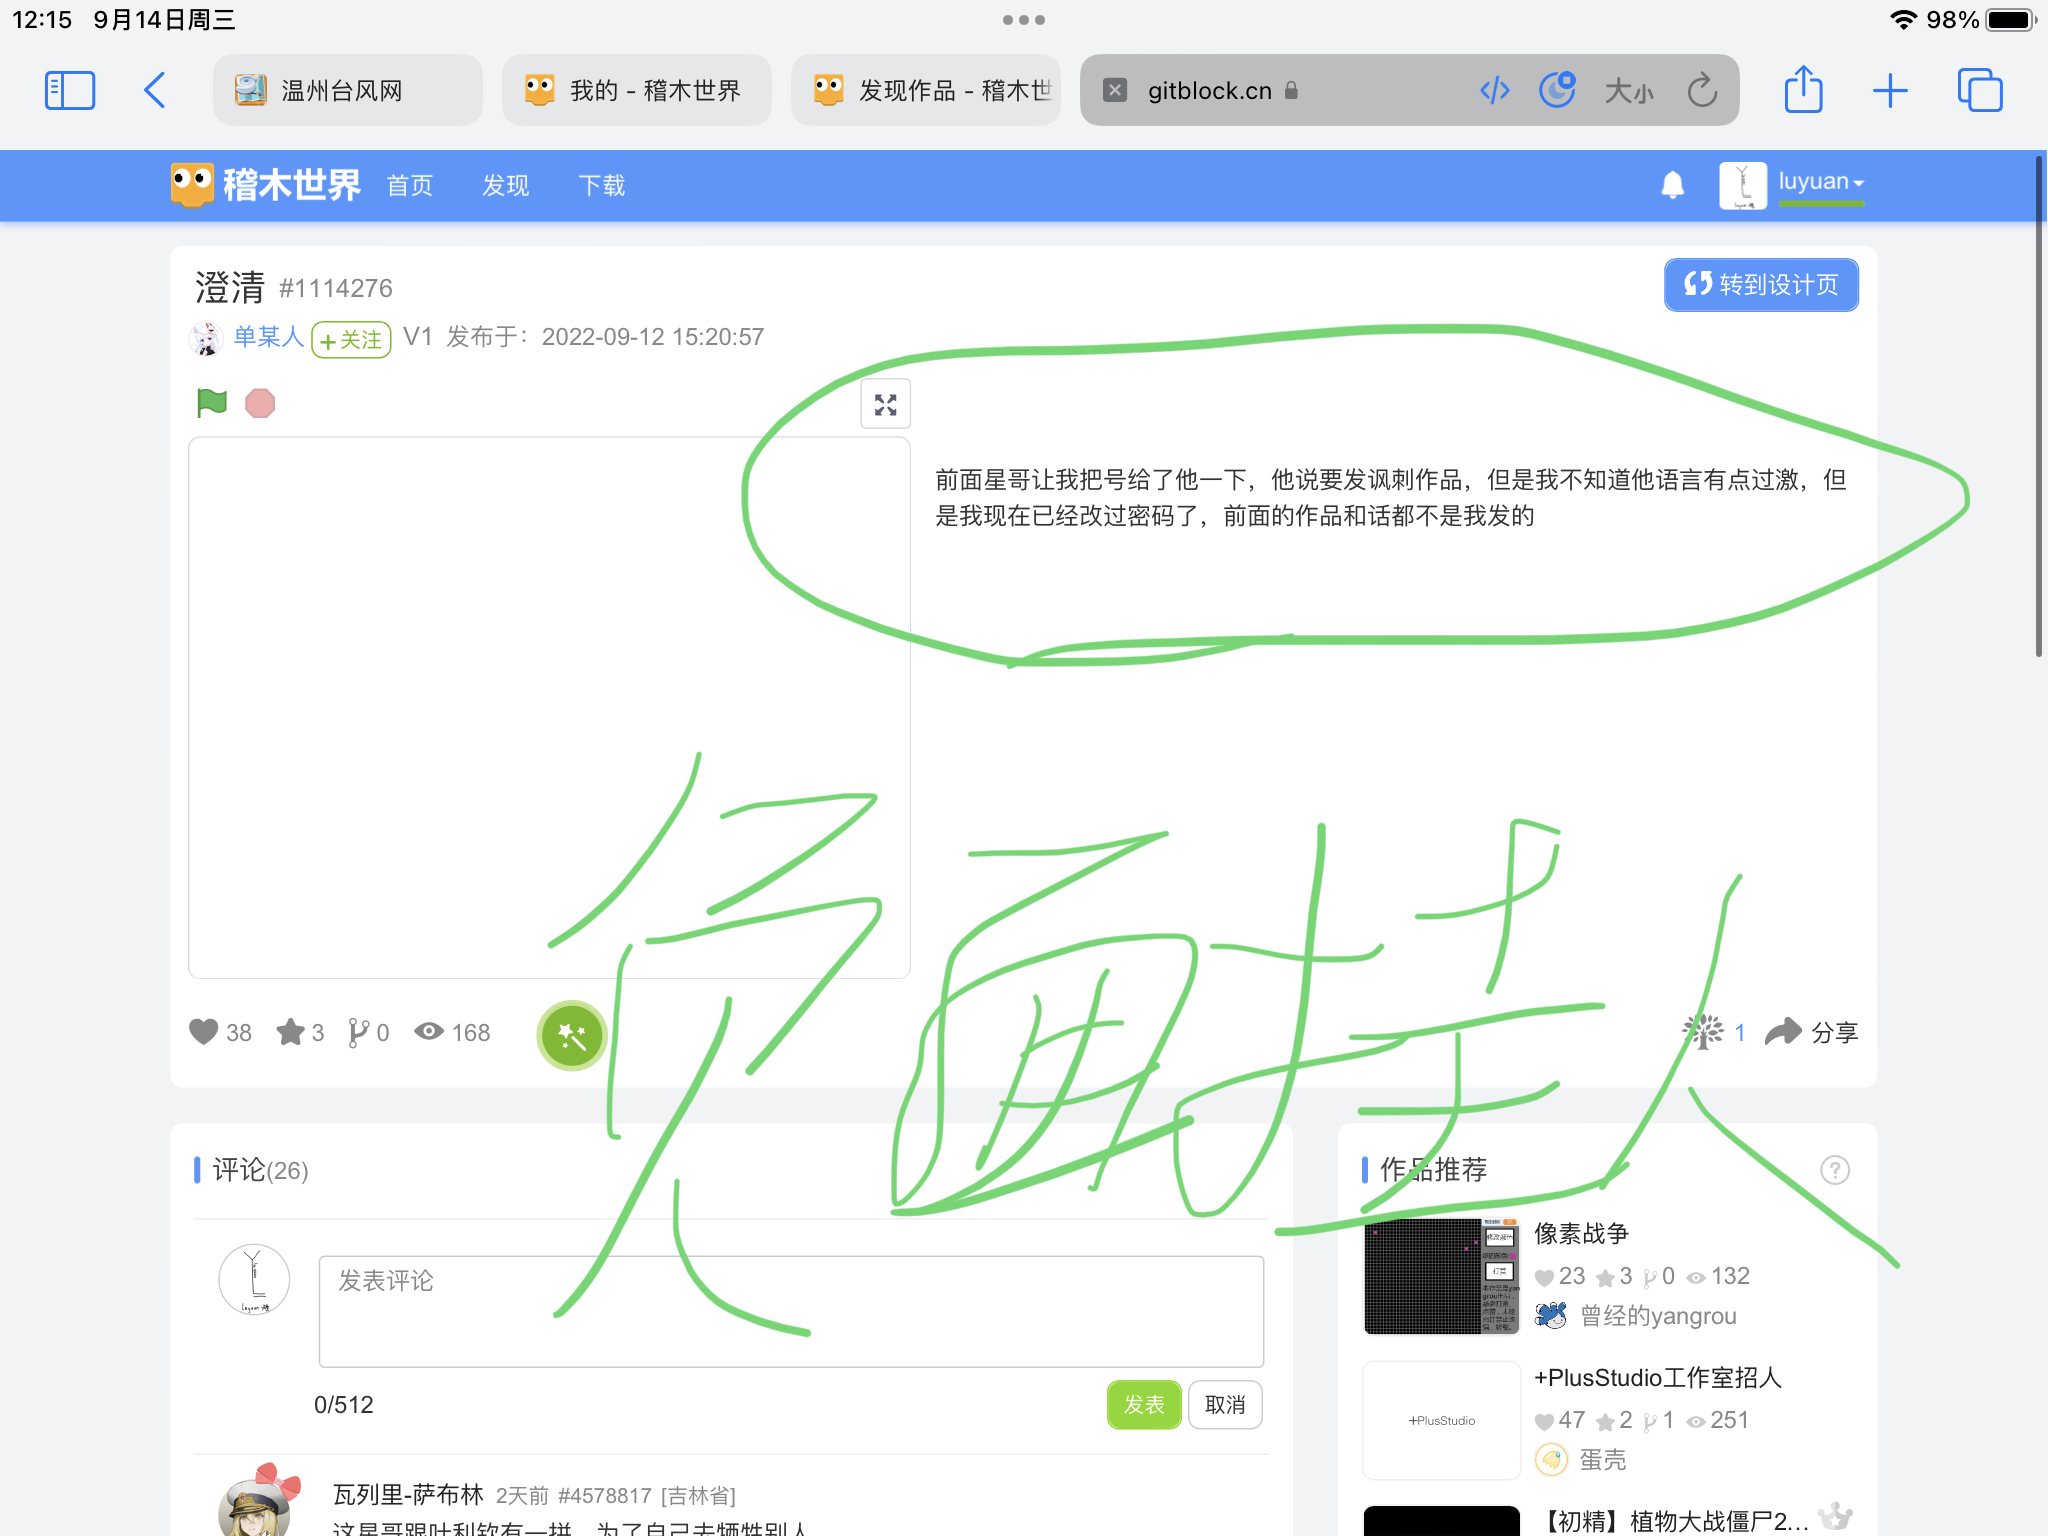2048x1536 pixels.
Task: Click author avatar next to 单某人
Action: (x=206, y=338)
